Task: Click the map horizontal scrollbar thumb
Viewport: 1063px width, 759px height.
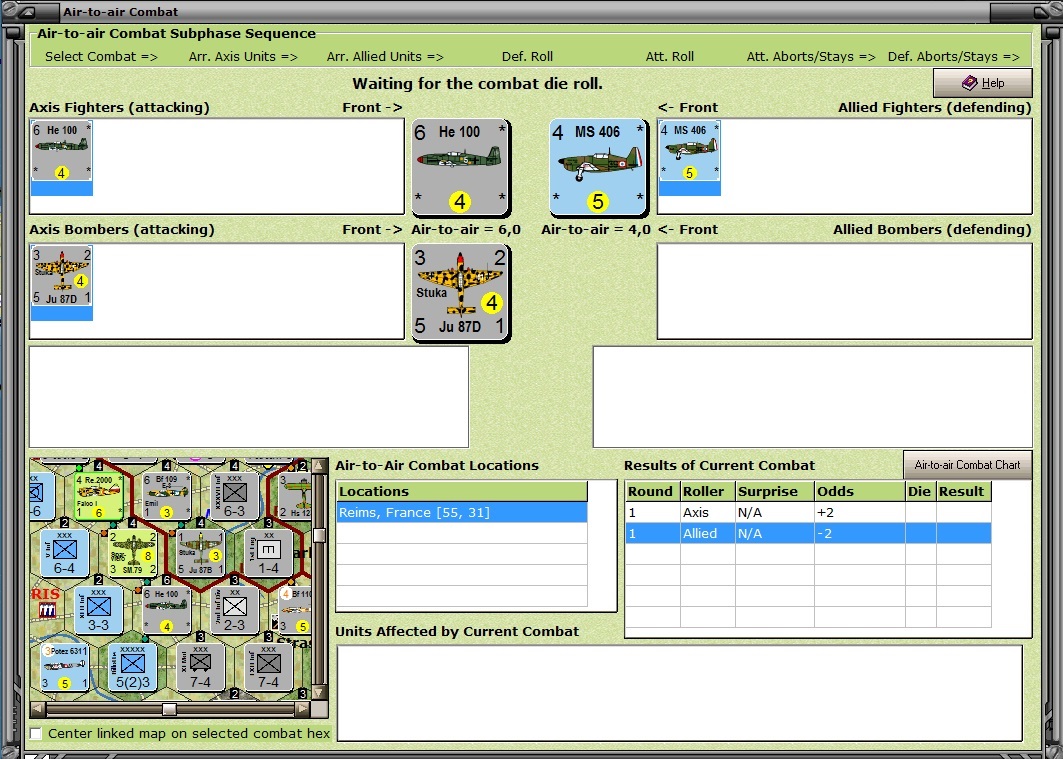Action: pos(169,709)
